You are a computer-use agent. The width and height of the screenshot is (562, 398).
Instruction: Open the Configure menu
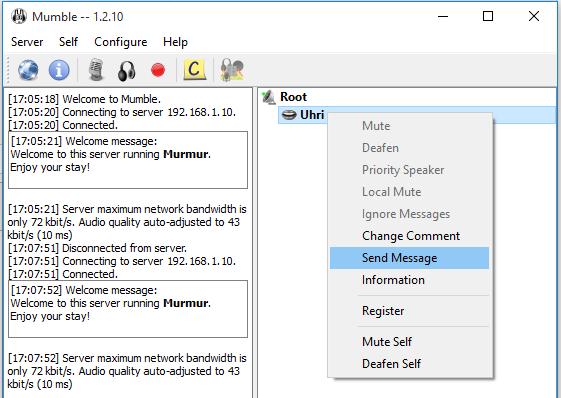pyautogui.click(x=121, y=42)
